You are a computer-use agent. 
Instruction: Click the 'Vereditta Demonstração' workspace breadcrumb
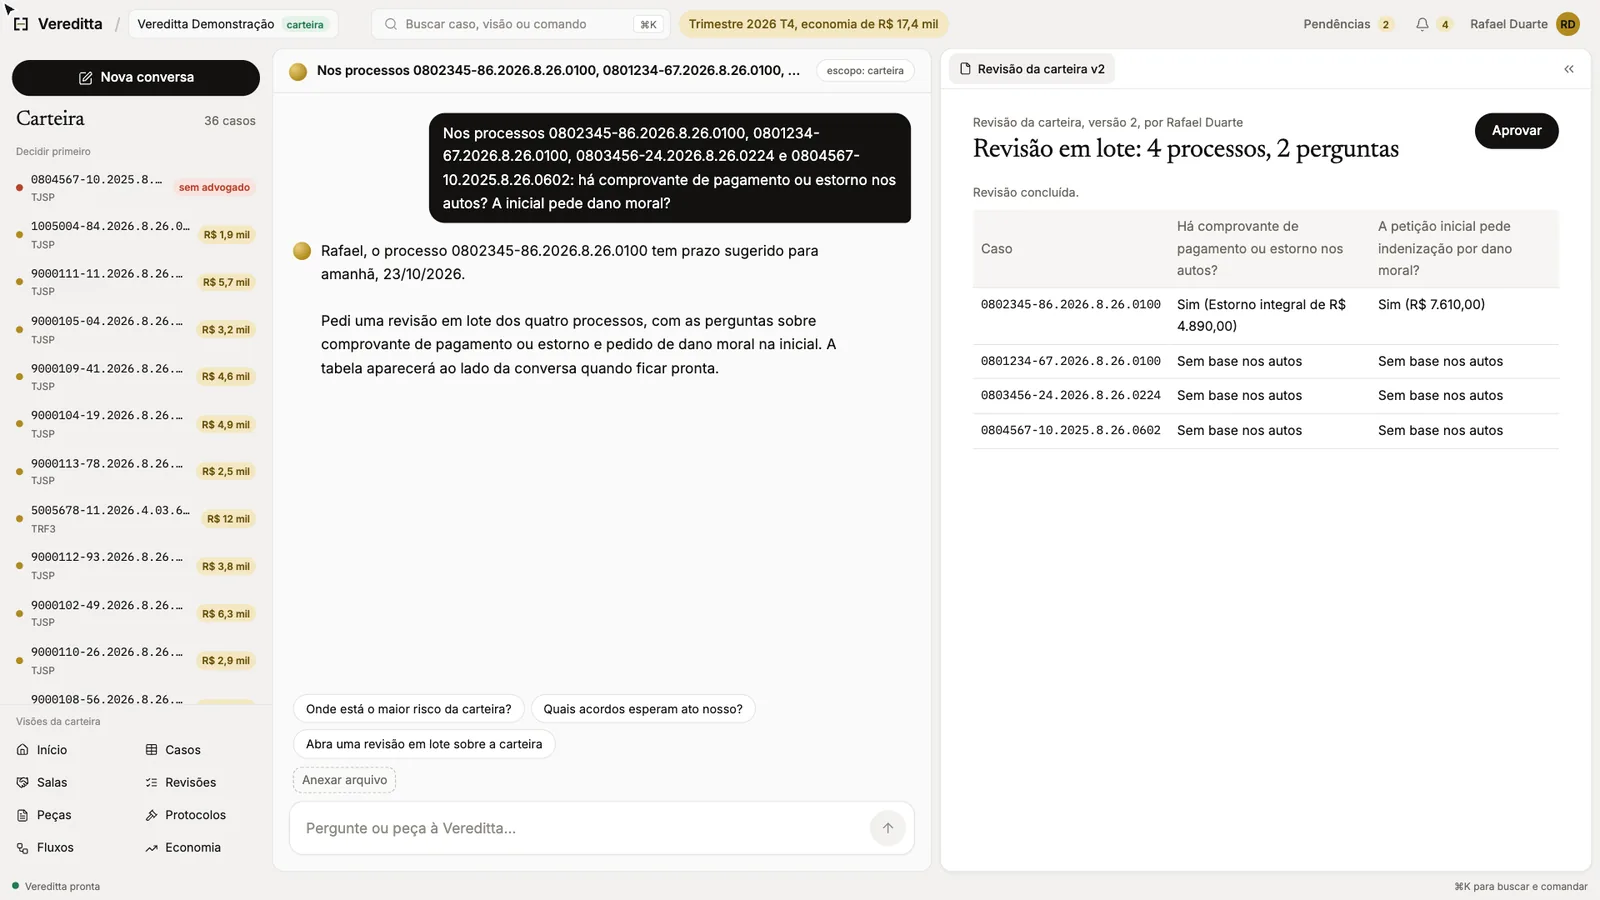pos(233,24)
